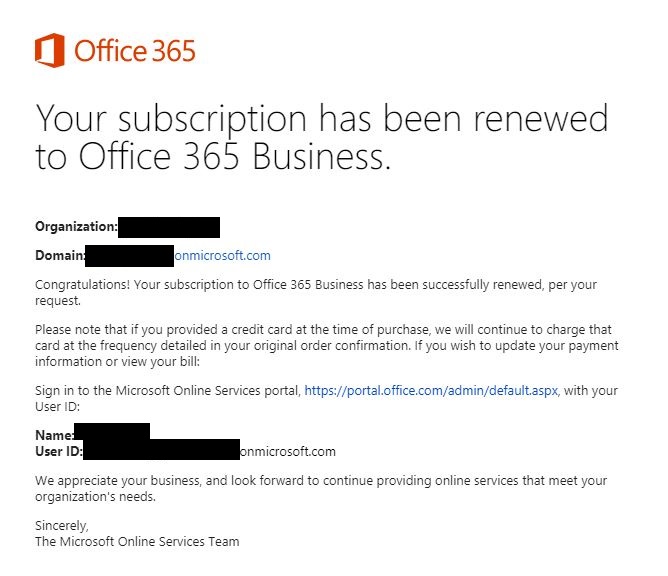Click the Office 365 wordmark text
This screenshot has width=668, height=576.
(135, 51)
